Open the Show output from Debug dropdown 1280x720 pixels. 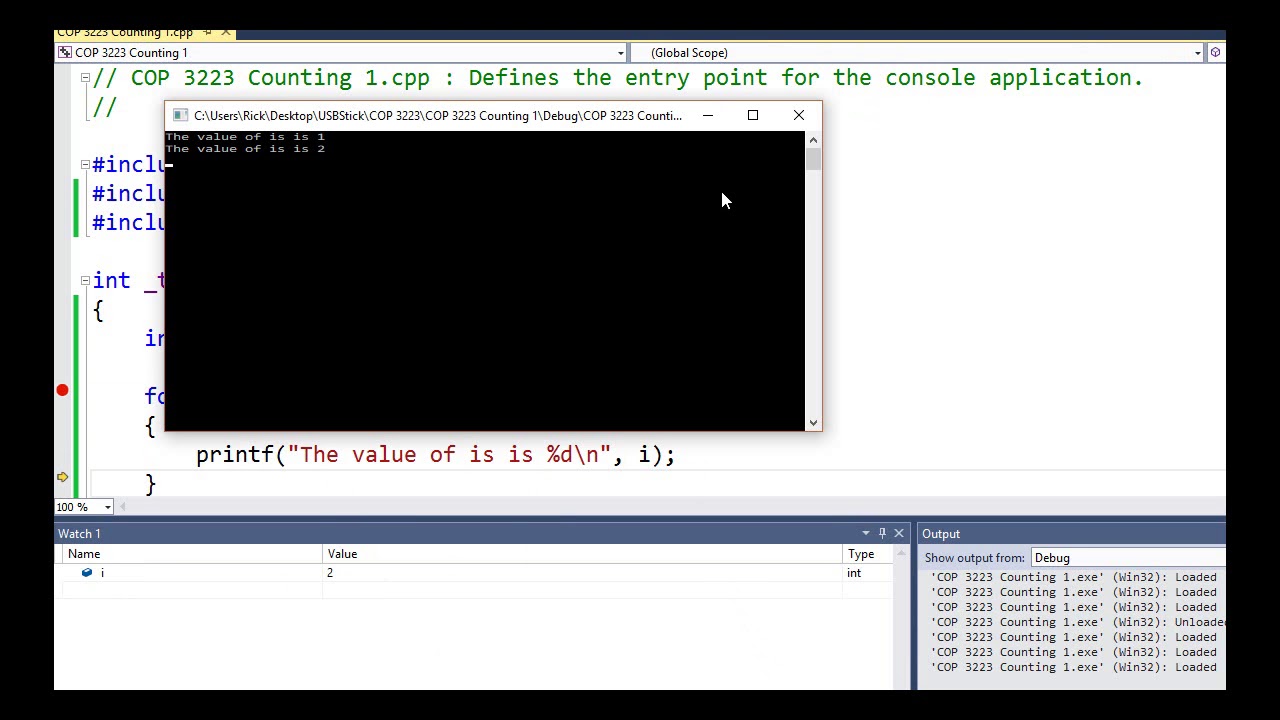point(1128,558)
